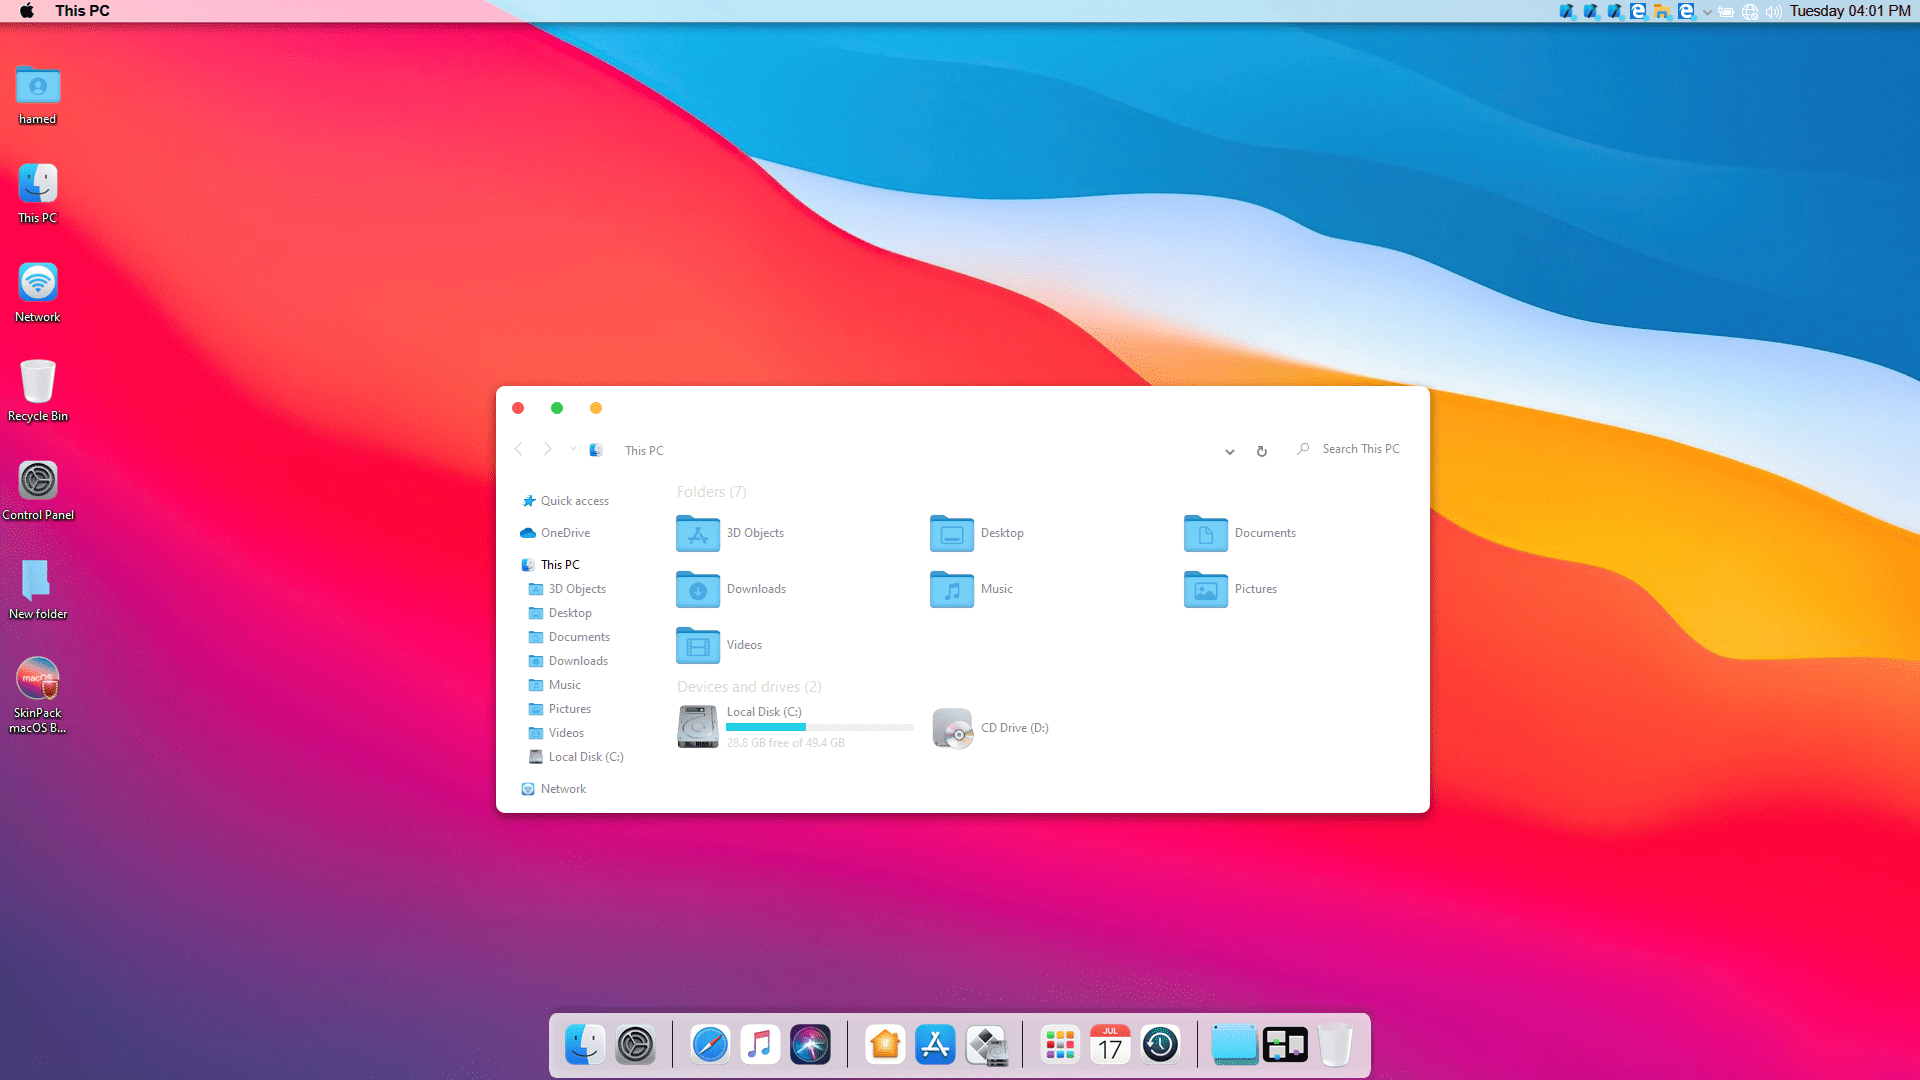
Task: Open Calendar showing July 17
Action: tap(1110, 1044)
